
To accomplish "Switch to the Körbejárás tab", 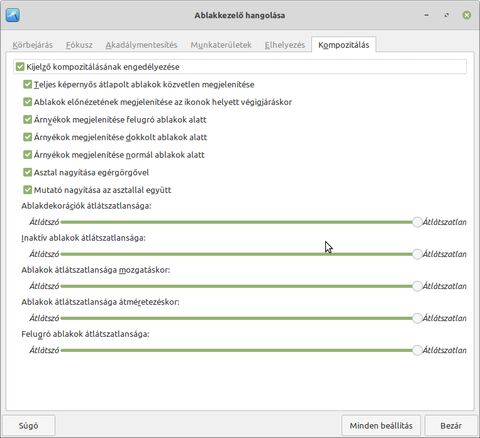I will click(x=33, y=45).
